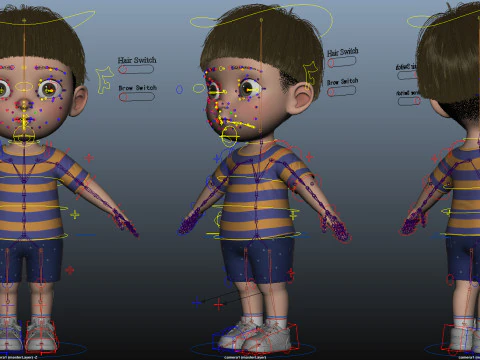
Task: Select the red foot box control in back view
Action: click(457, 337)
